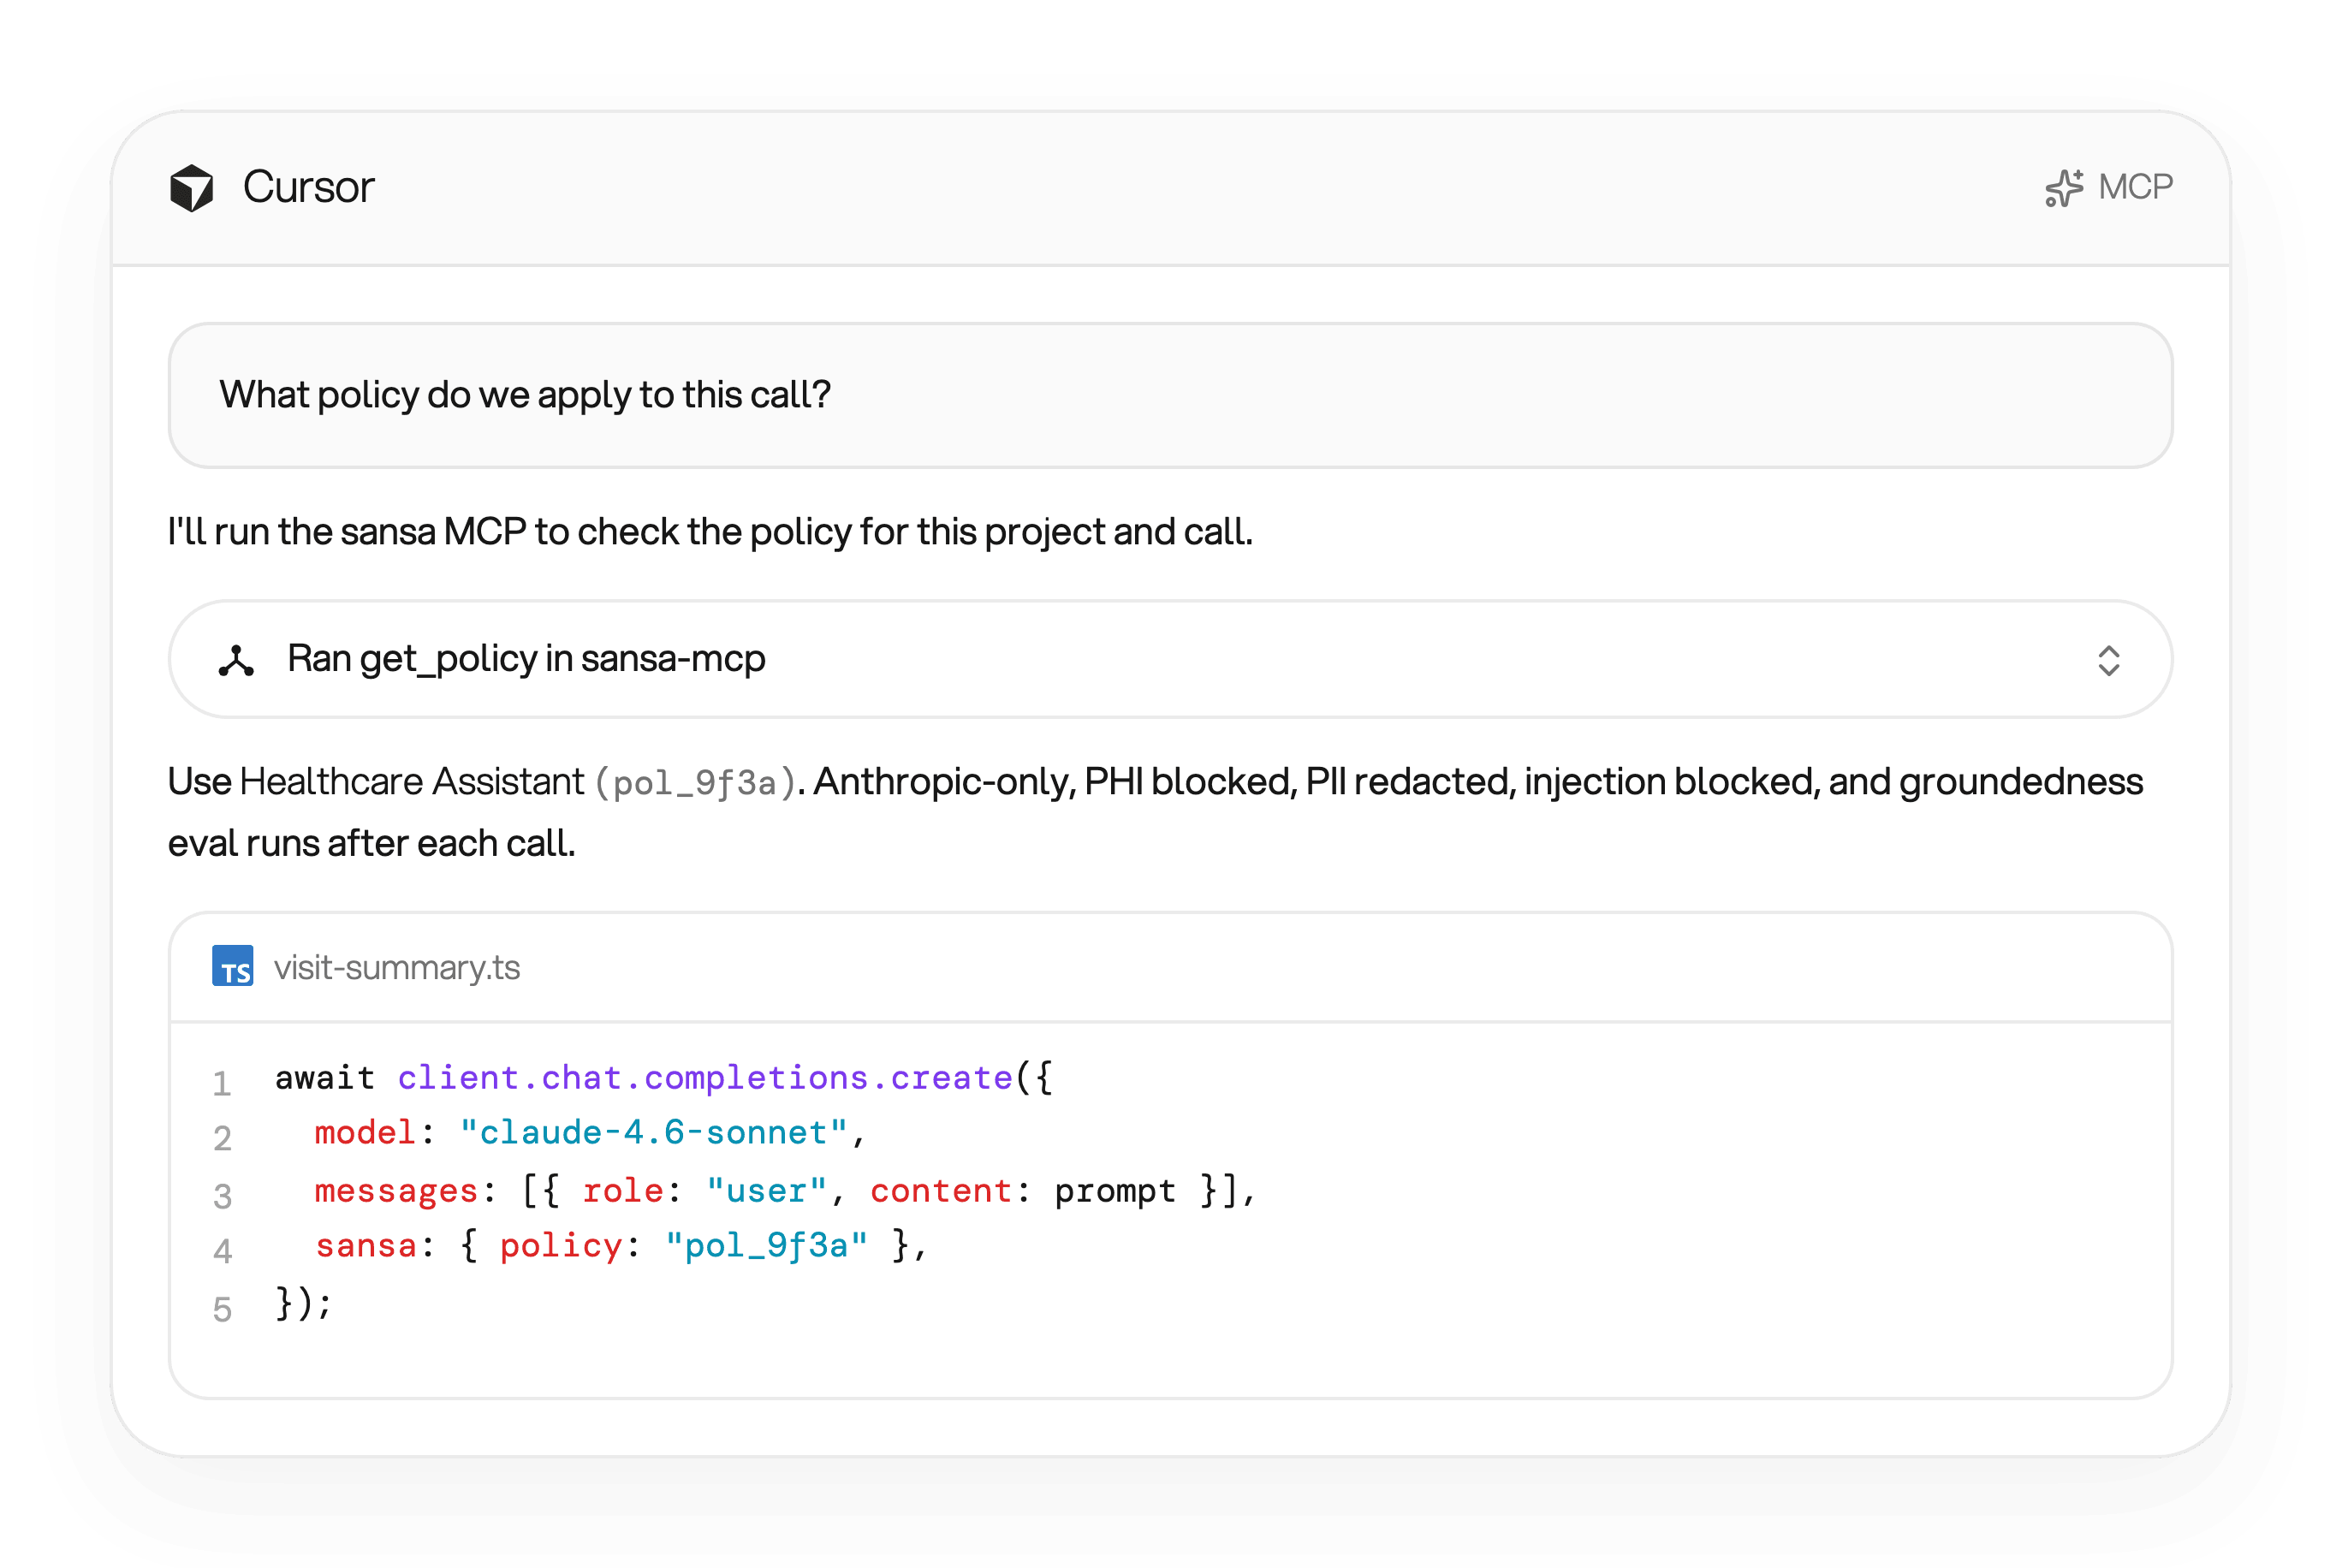Open the visit-summary.ts file name
The height and width of the screenshot is (1568, 2342).
pos(397,968)
